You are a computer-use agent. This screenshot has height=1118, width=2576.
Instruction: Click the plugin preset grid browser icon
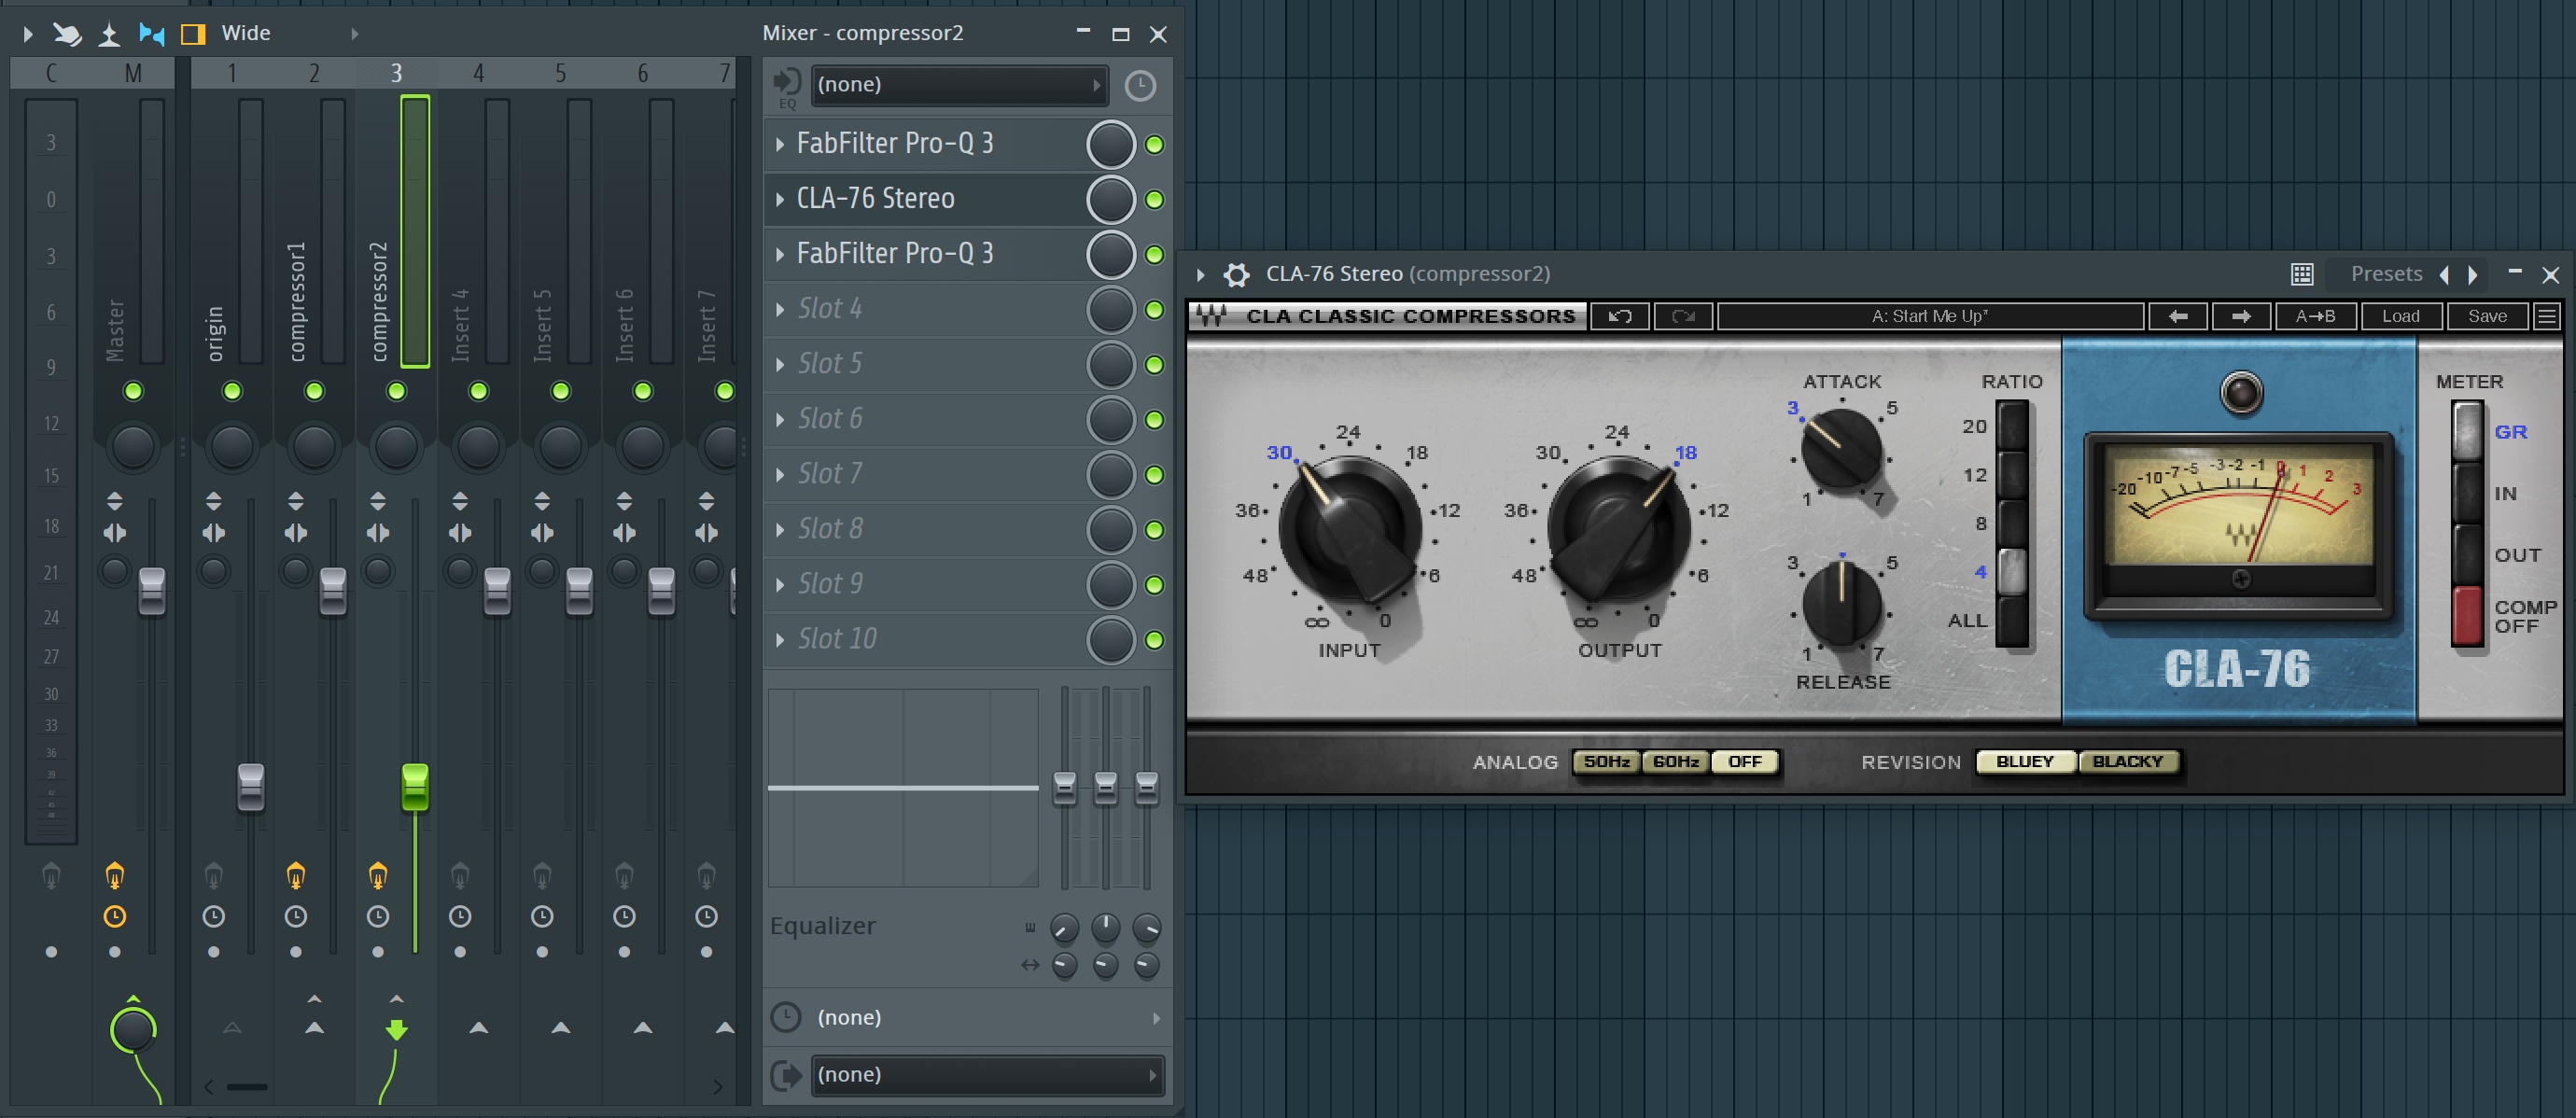pyautogui.click(x=2302, y=274)
